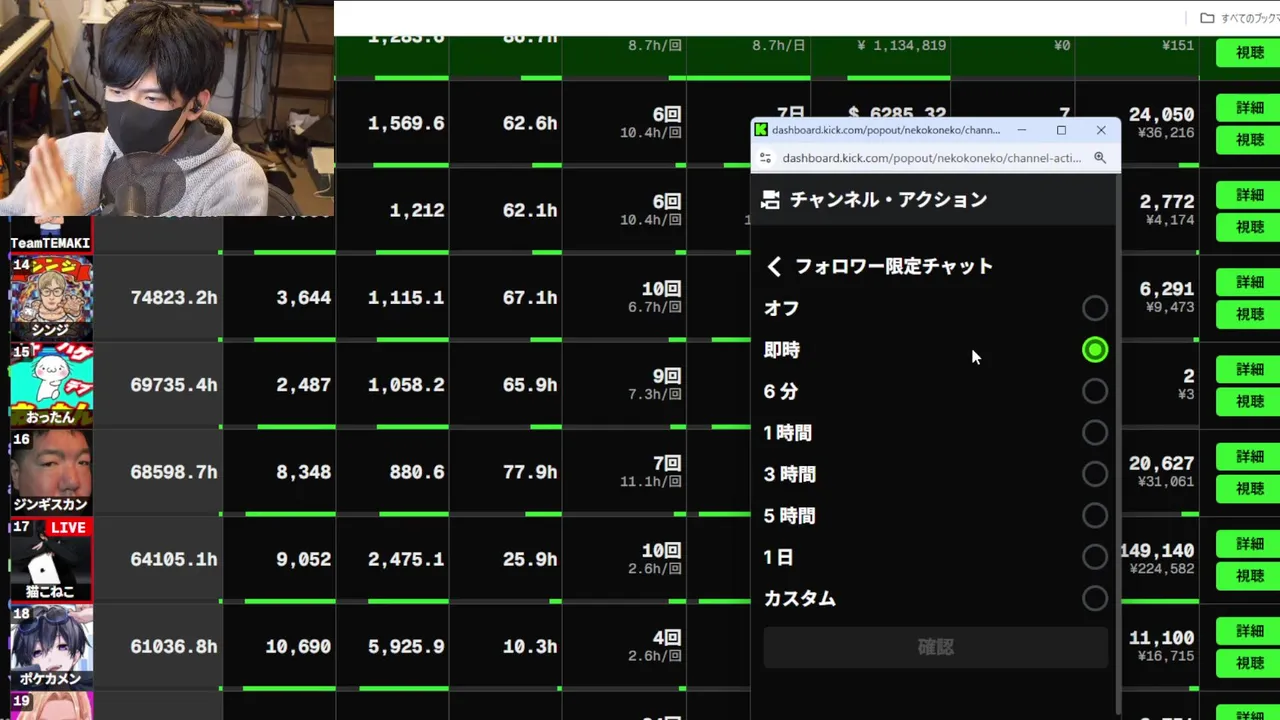Click the 149,140 amount
Viewport: 1280px width, 720px height.
click(x=1158, y=551)
